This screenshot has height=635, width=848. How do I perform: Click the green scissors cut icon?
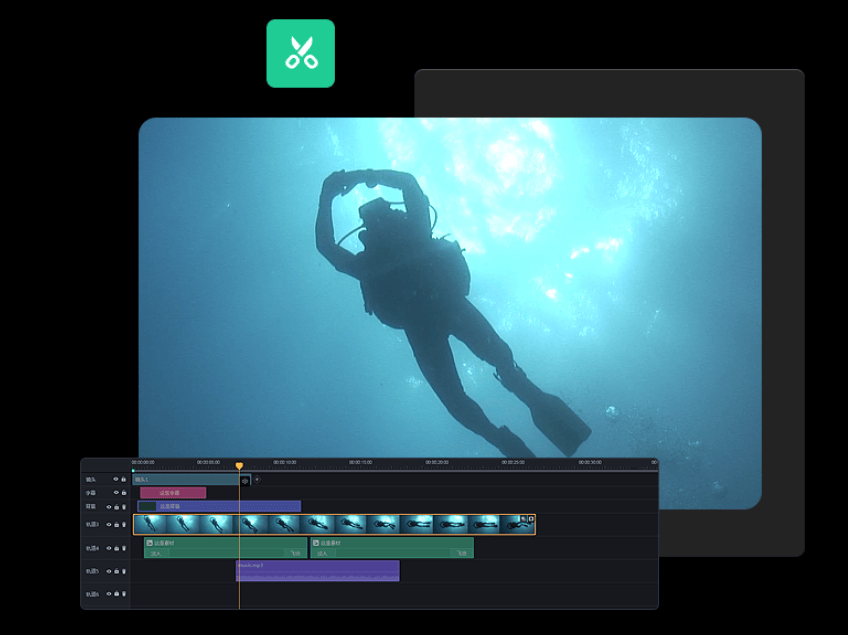pyautogui.click(x=300, y=53)
